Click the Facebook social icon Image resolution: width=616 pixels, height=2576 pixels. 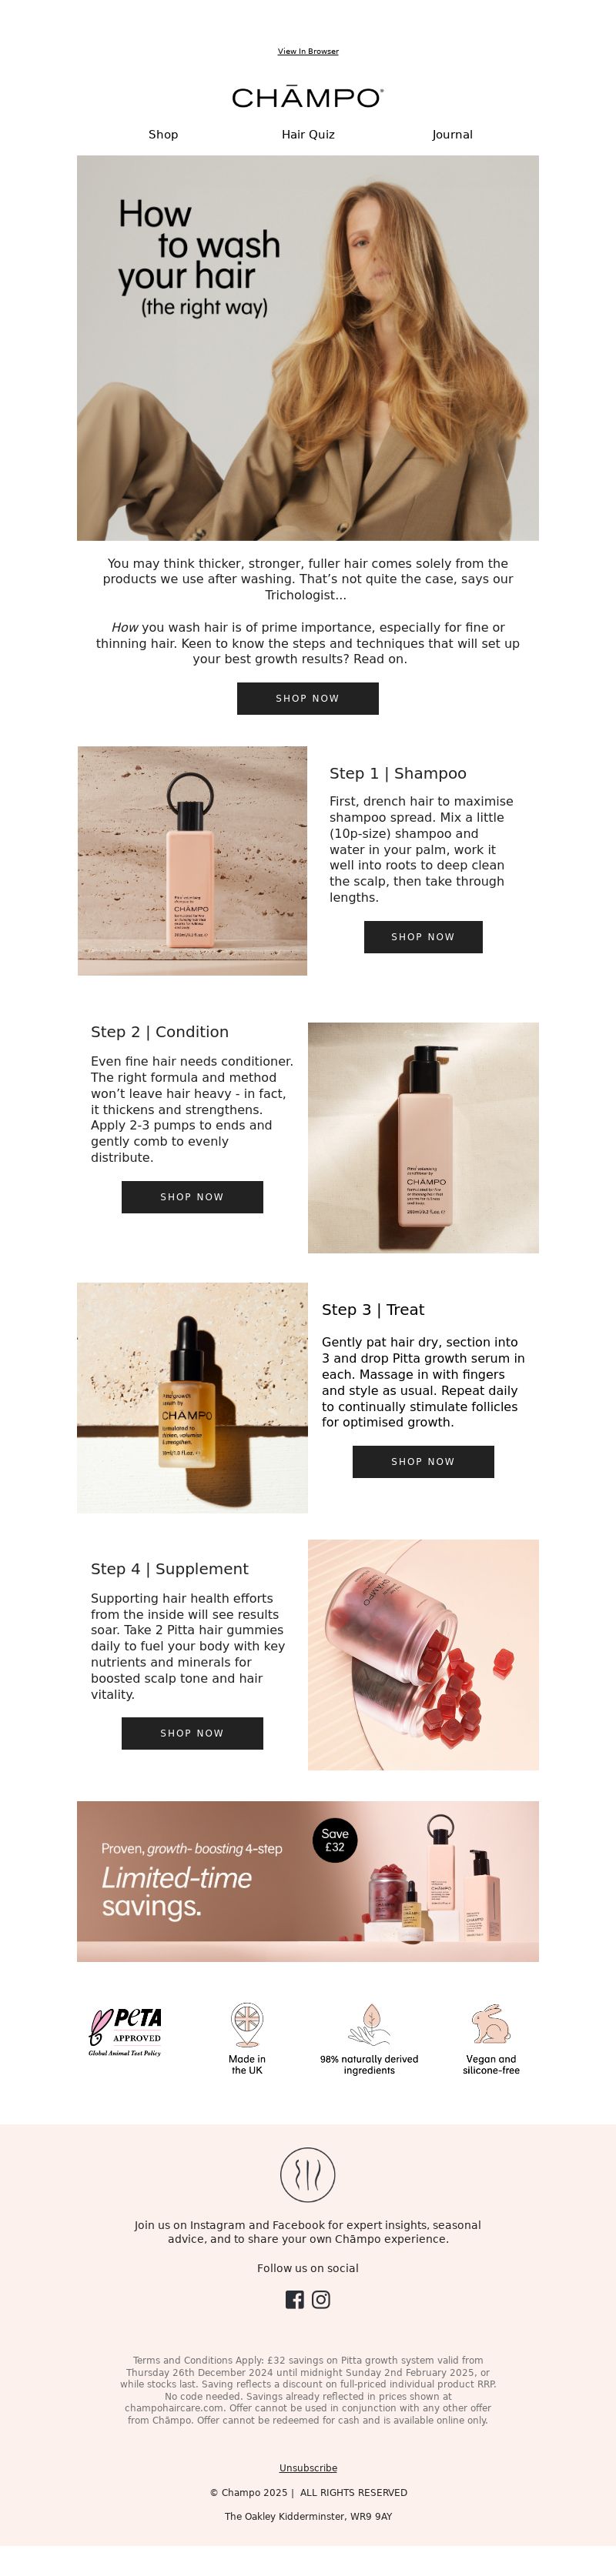(295, 2299)
